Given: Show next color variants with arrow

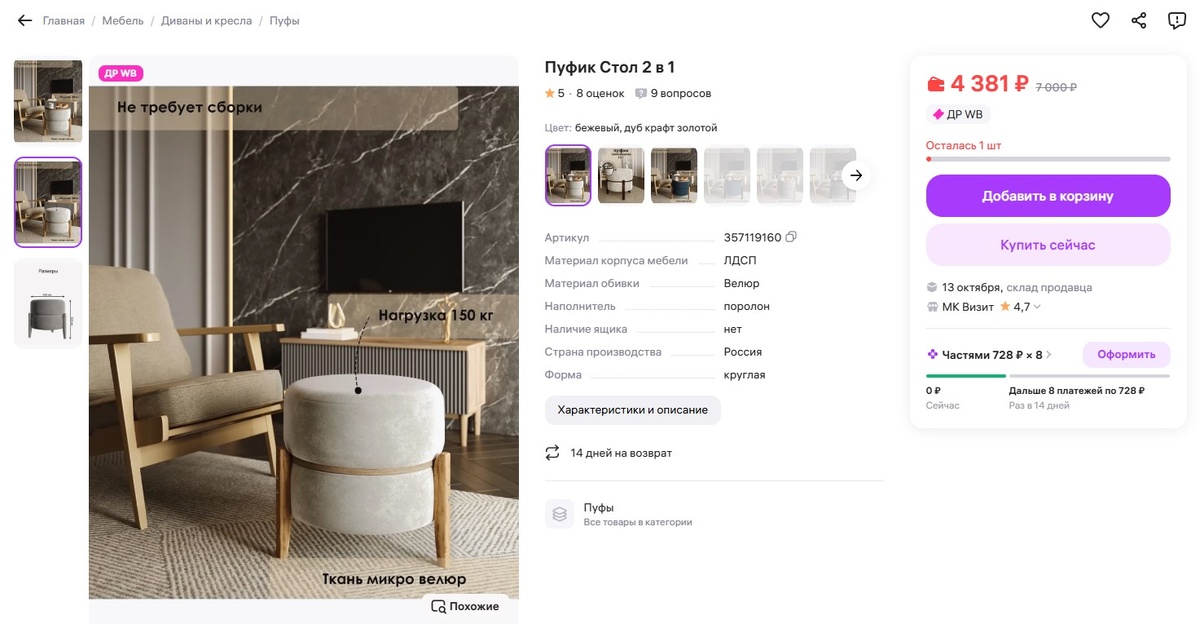Looking at the screenshot, I should click(x=856, y=175).
